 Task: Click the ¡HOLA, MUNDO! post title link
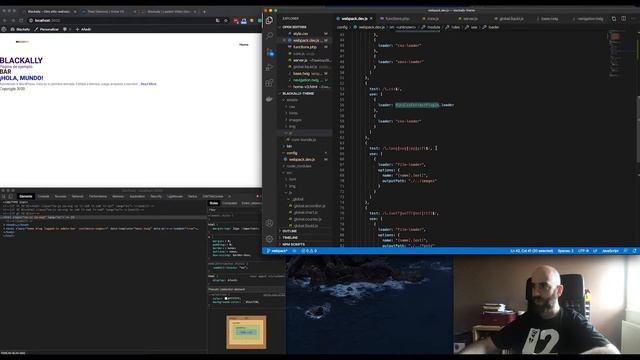pos(22,78)
